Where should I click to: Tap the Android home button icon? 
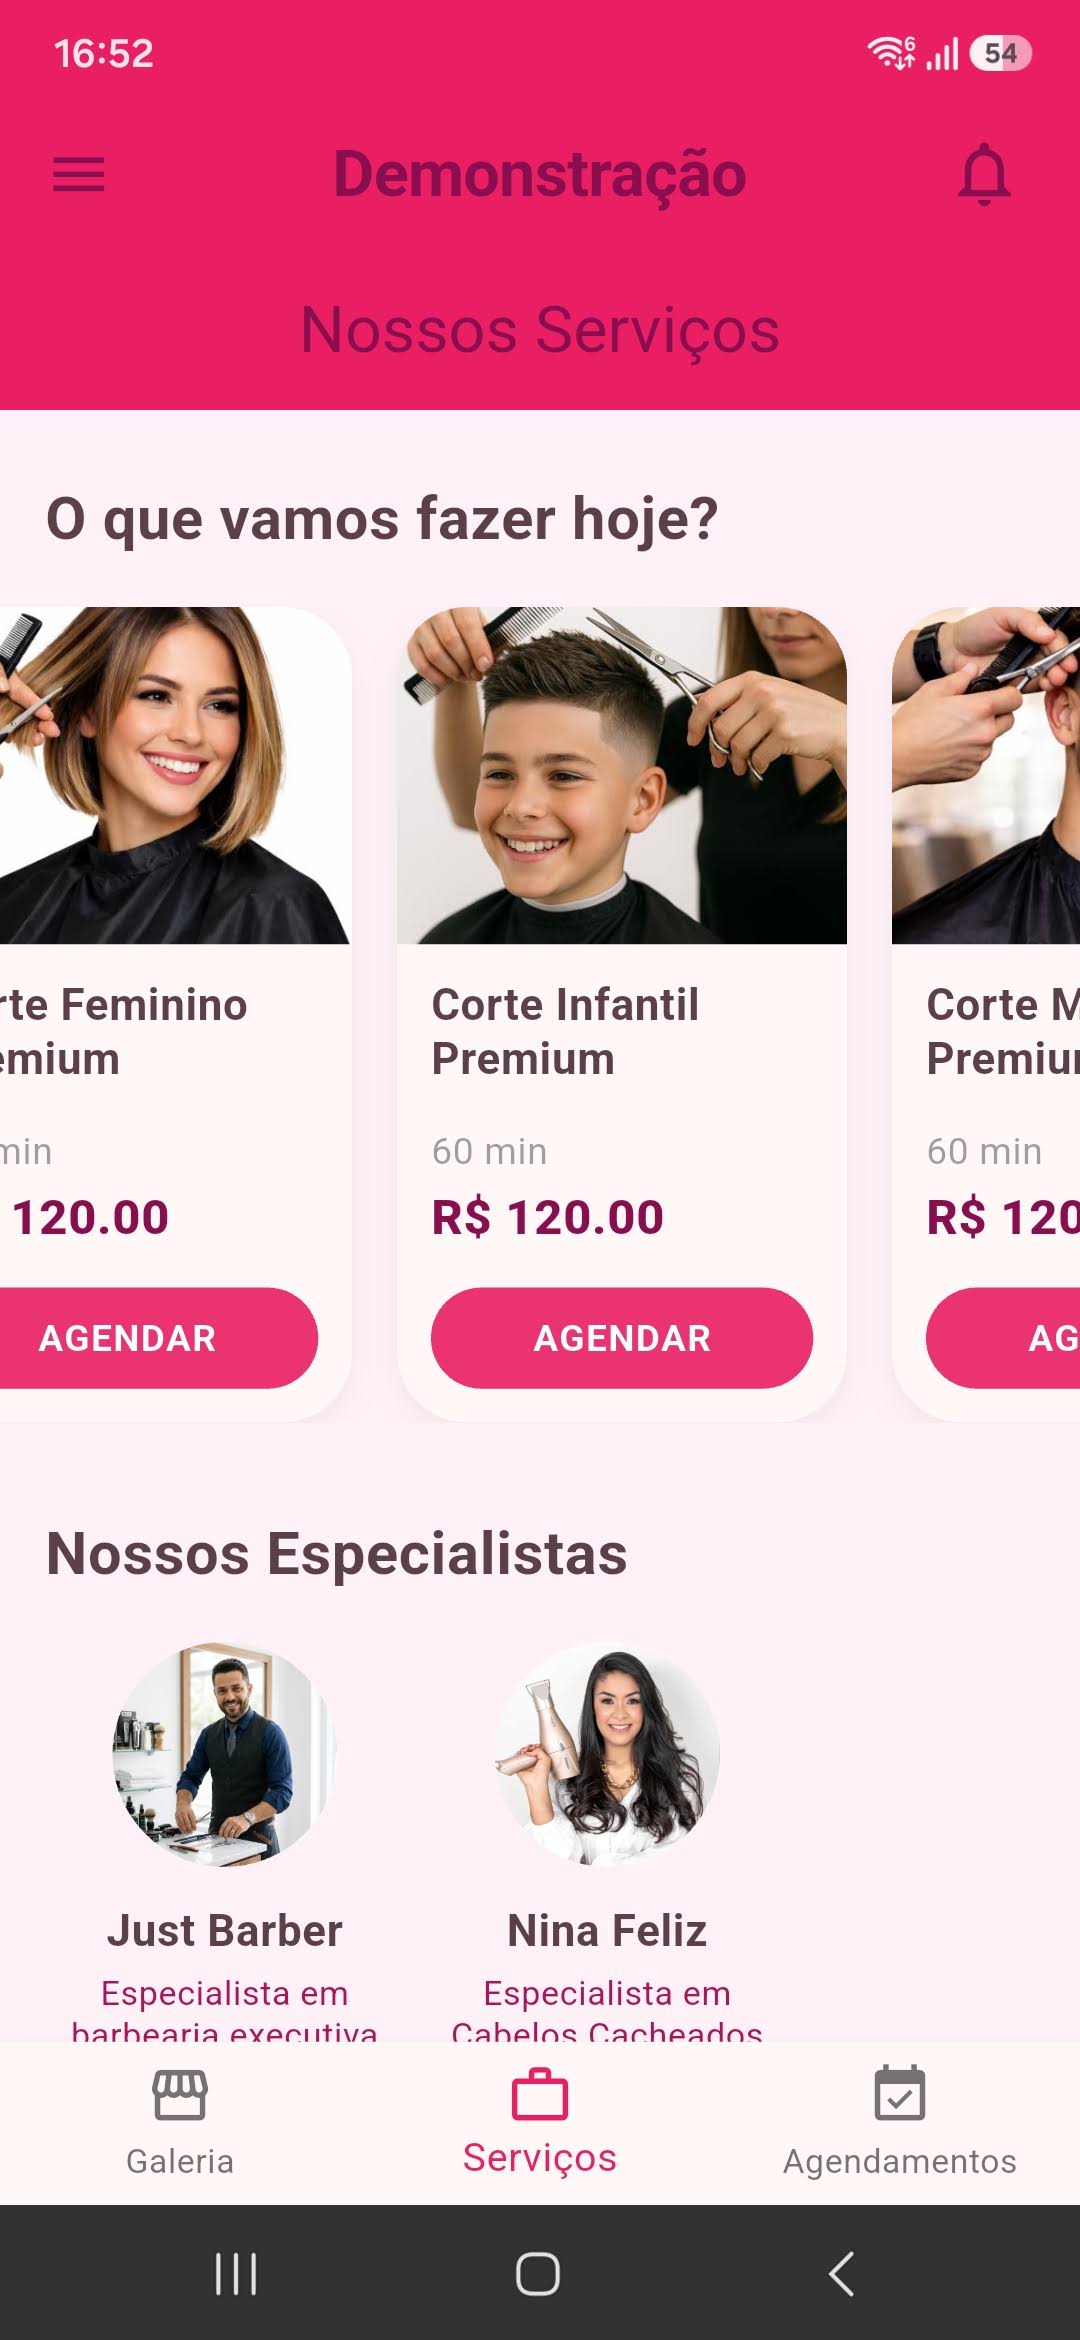(538, 2273)
